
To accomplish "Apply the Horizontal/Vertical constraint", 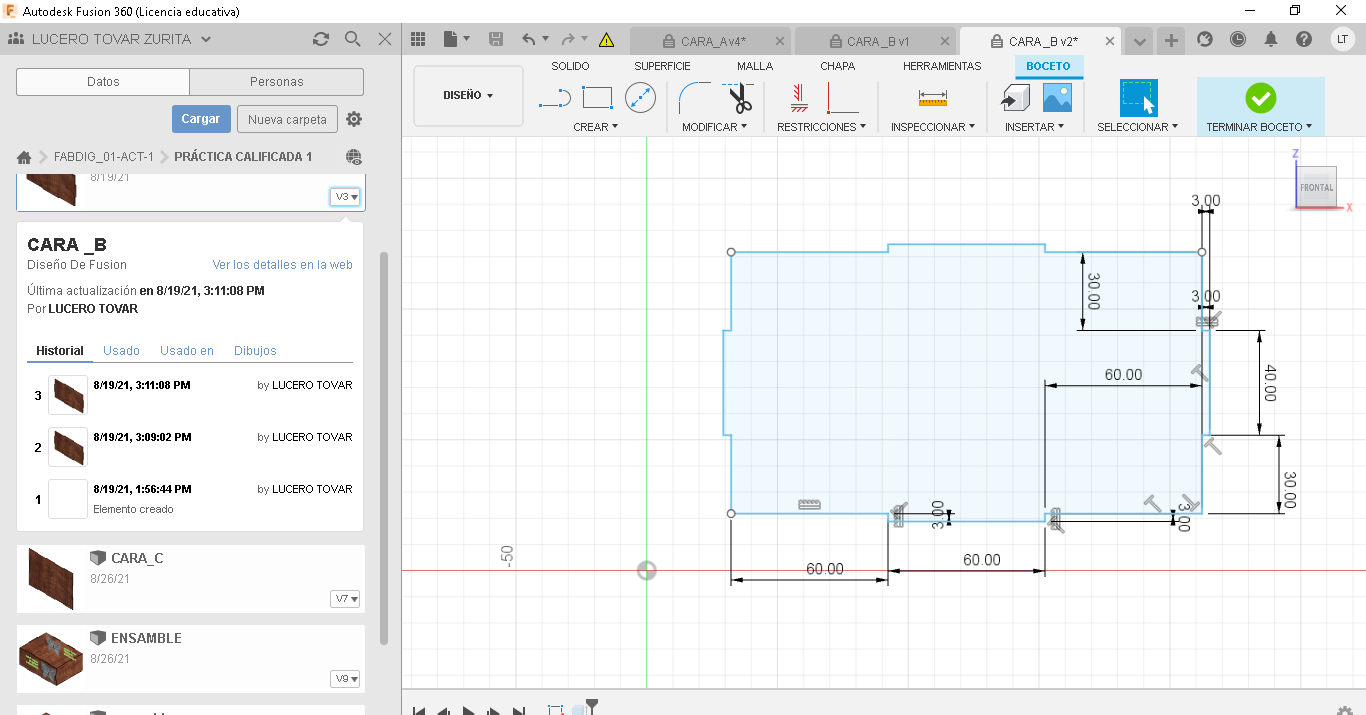I will (x=798, y=98).
